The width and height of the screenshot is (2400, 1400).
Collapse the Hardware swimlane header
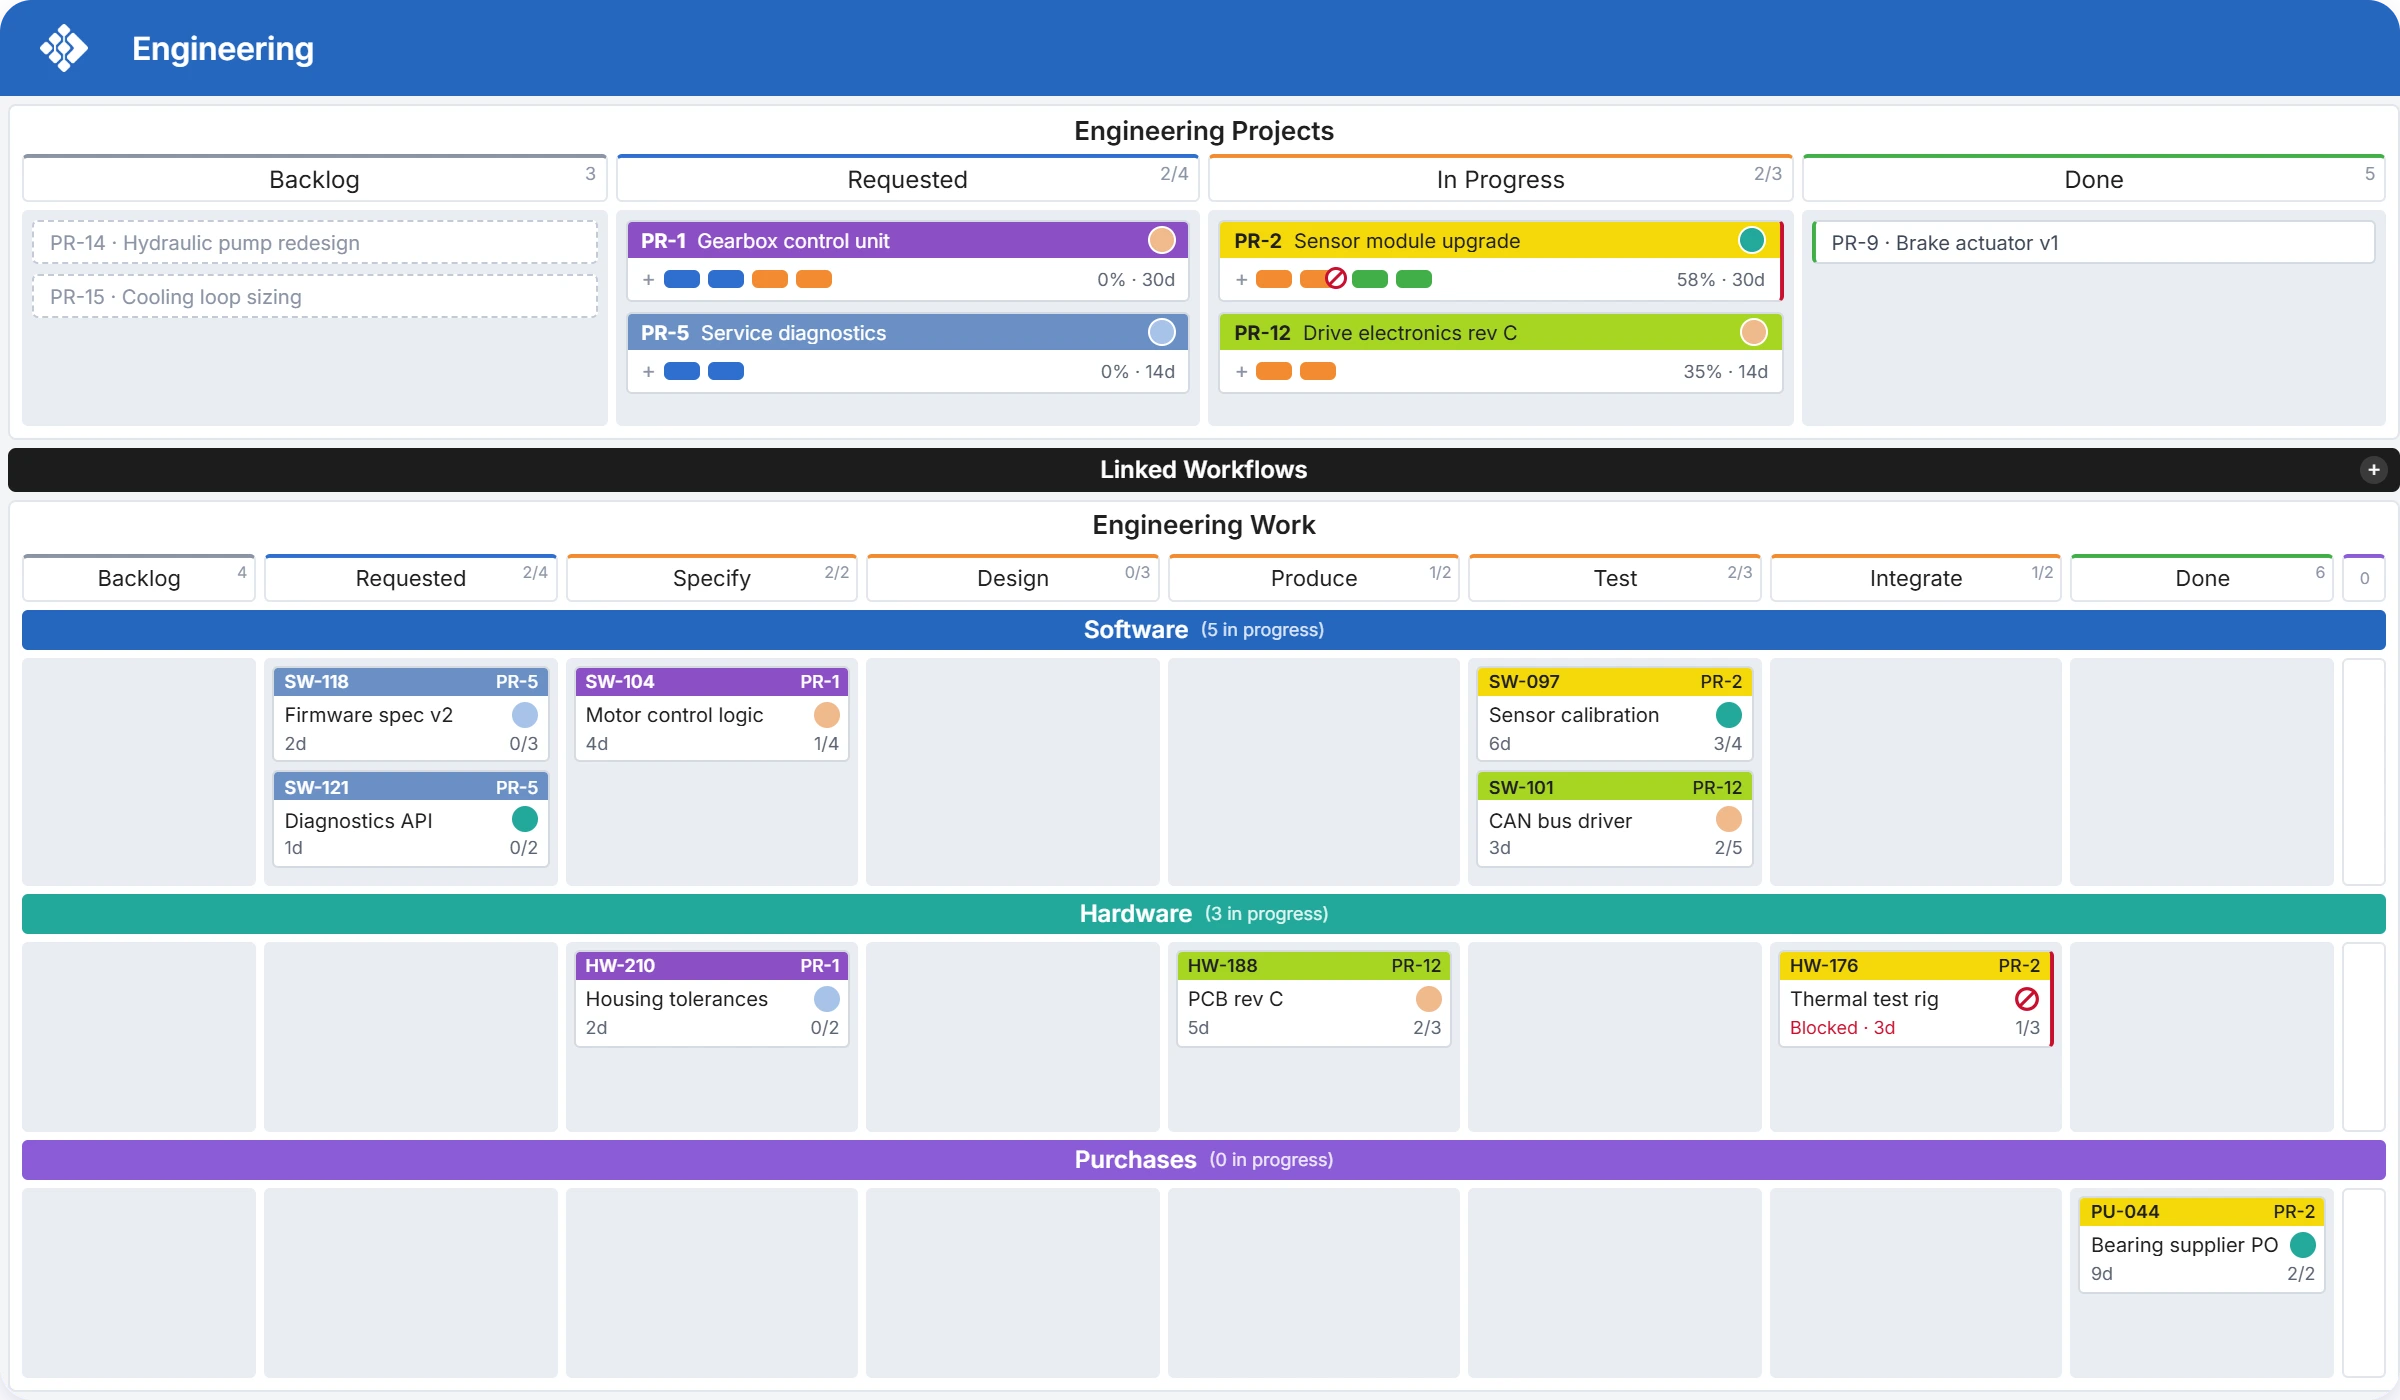click(1204, 914)
